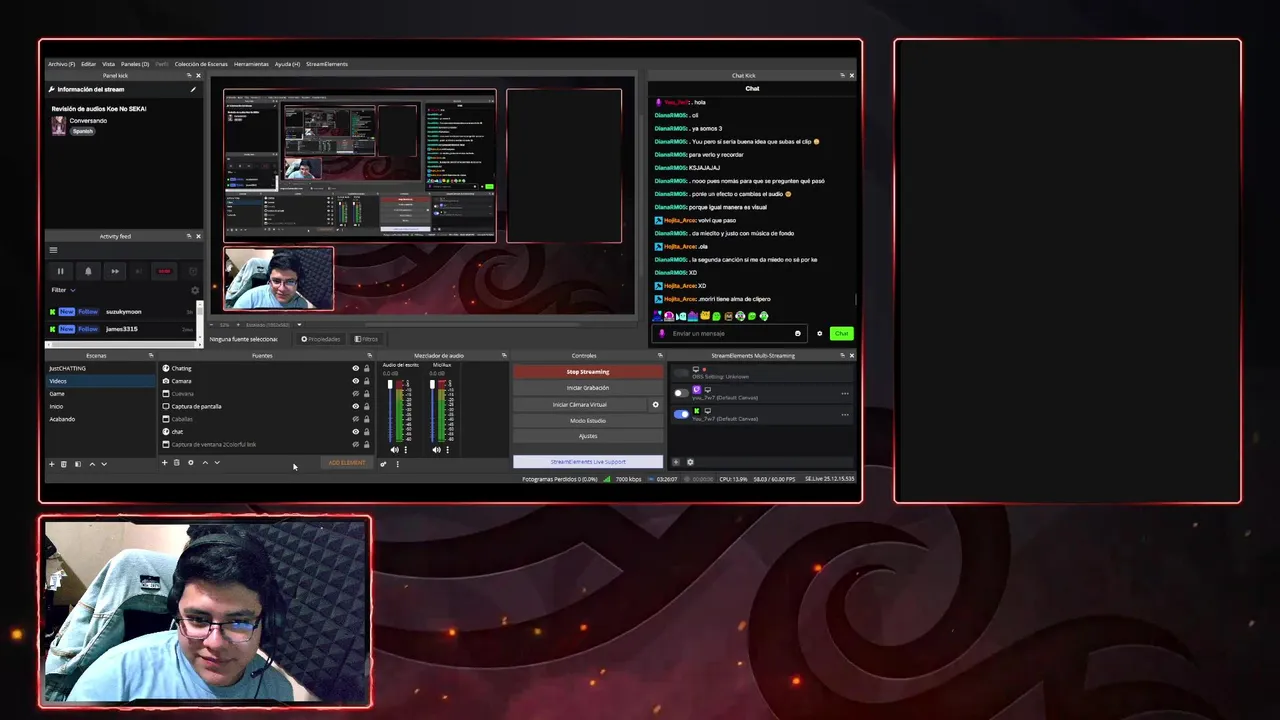Remove selected source with trash icon

177,462
